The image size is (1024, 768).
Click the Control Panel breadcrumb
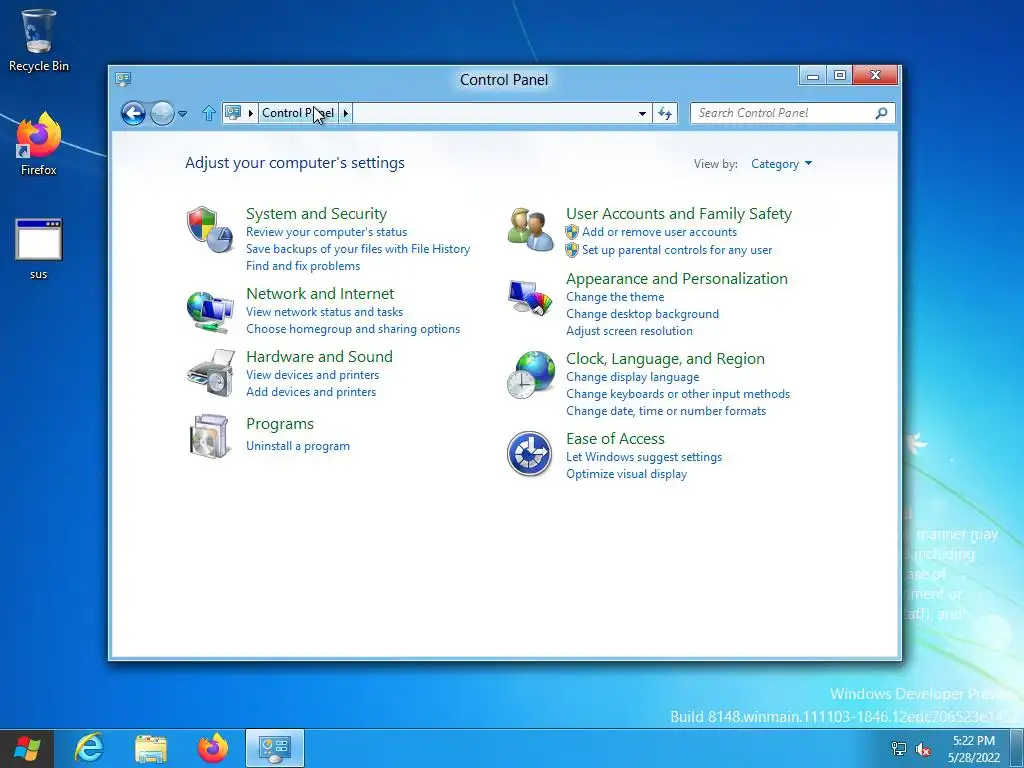pos(298,113)
